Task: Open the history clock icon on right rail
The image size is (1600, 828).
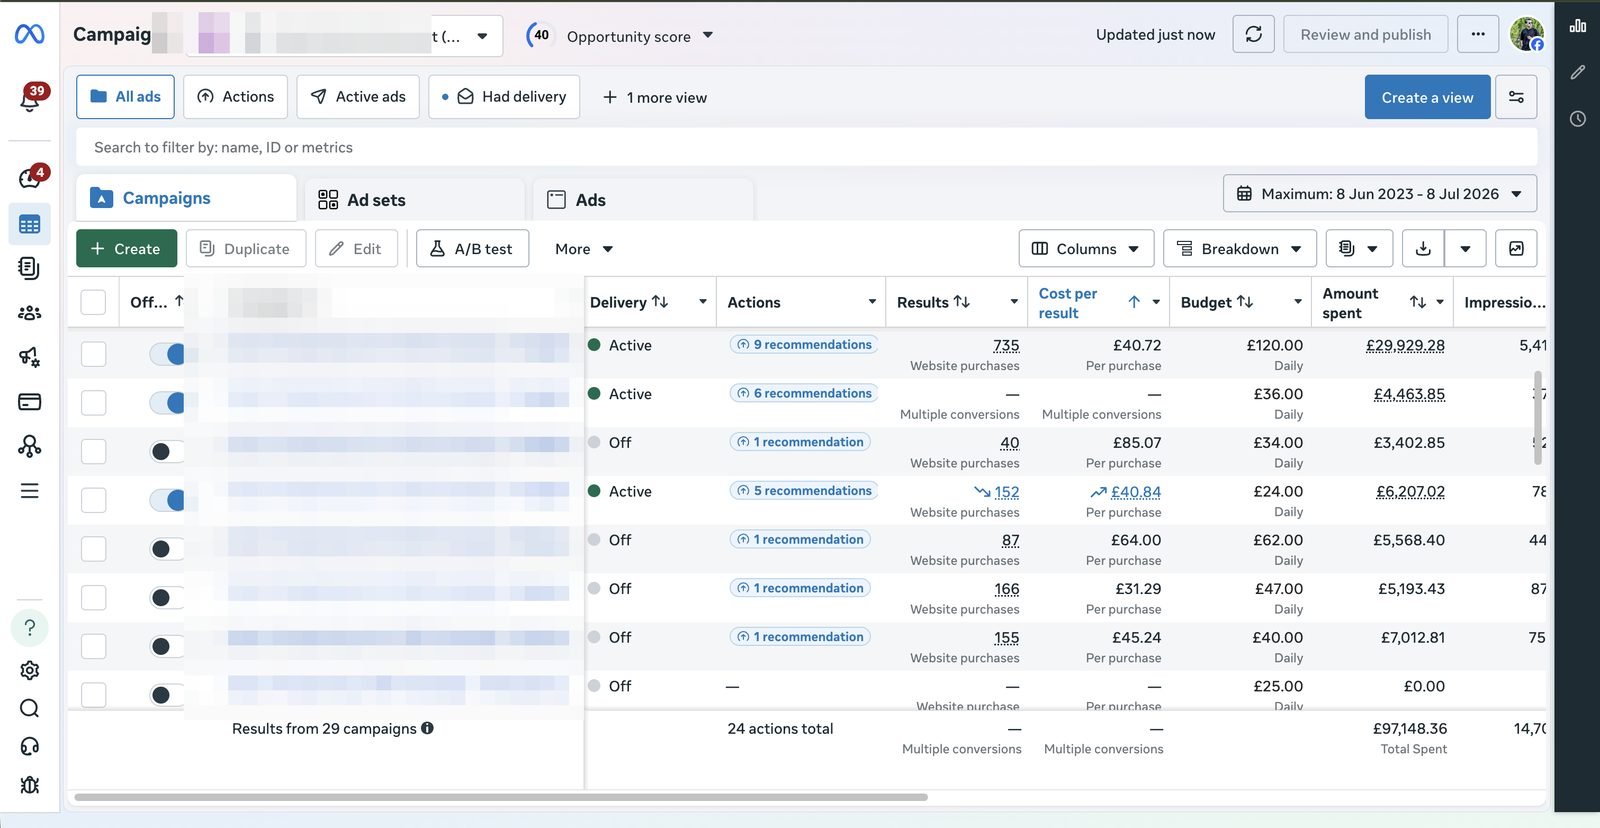Action: (x=1578, y=119)
